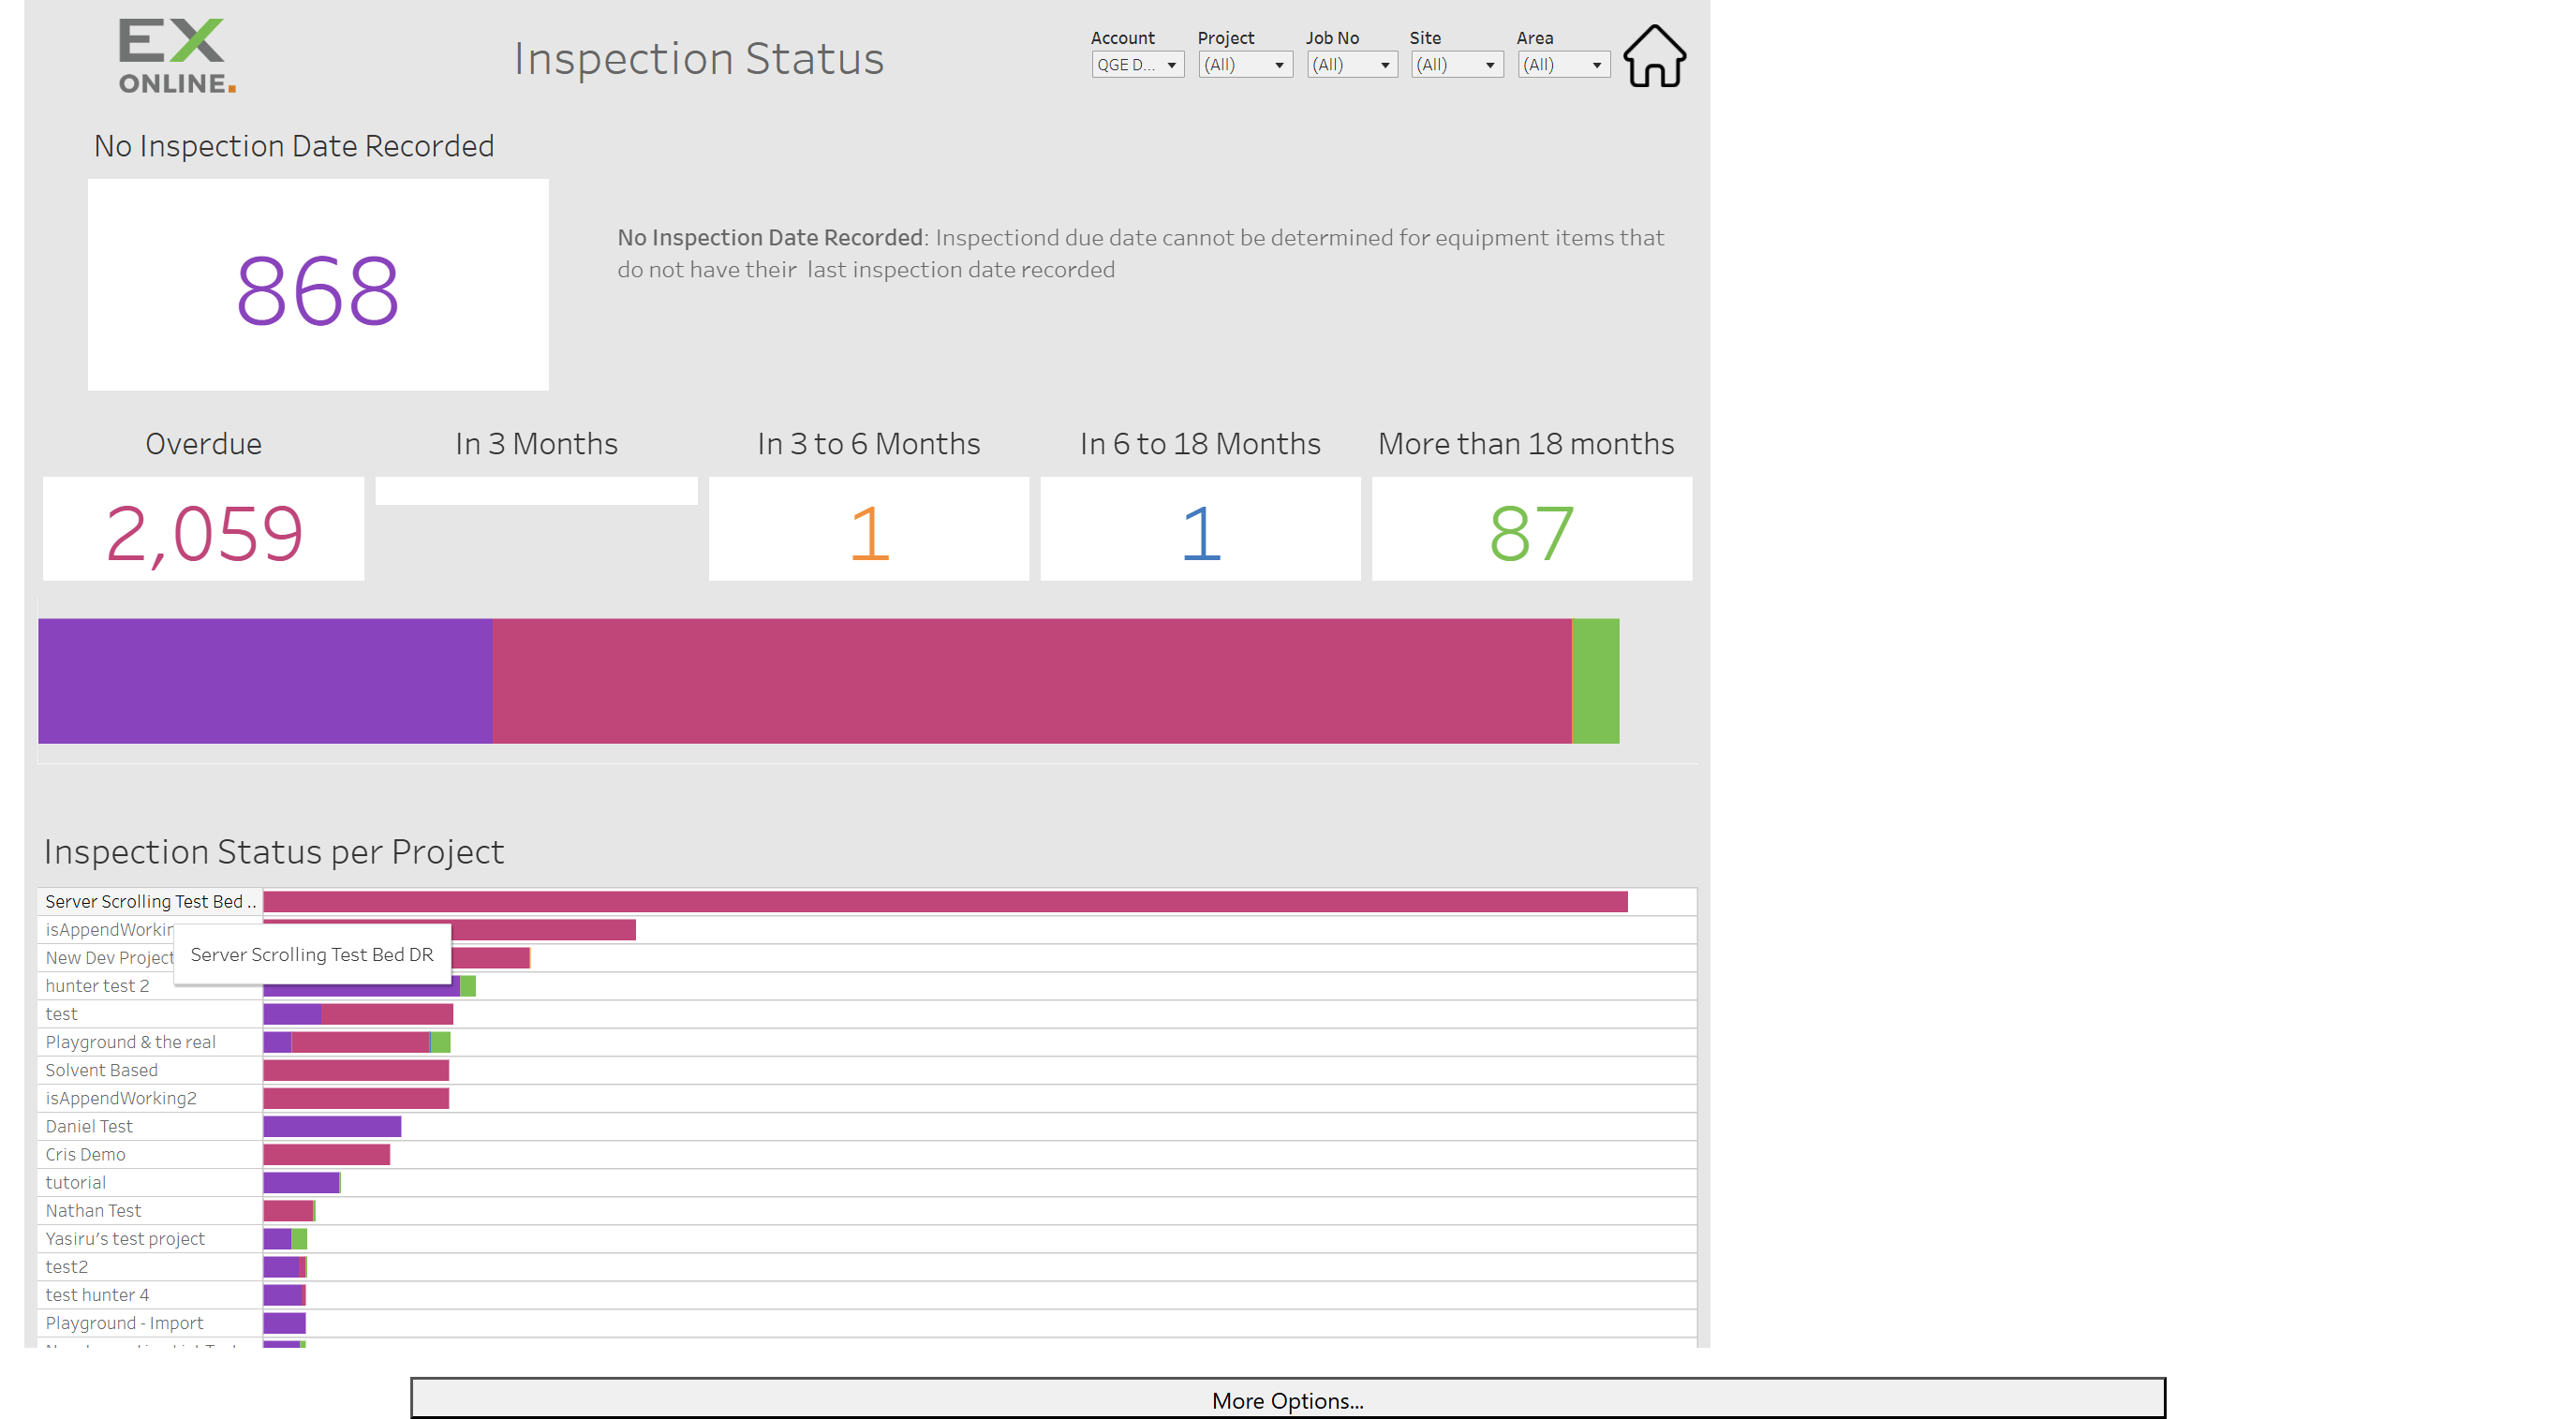Image resolution: width=2576 pixels, height=1419 pixels.
Task: Click the Home icon
Action: click(1654, 56)
